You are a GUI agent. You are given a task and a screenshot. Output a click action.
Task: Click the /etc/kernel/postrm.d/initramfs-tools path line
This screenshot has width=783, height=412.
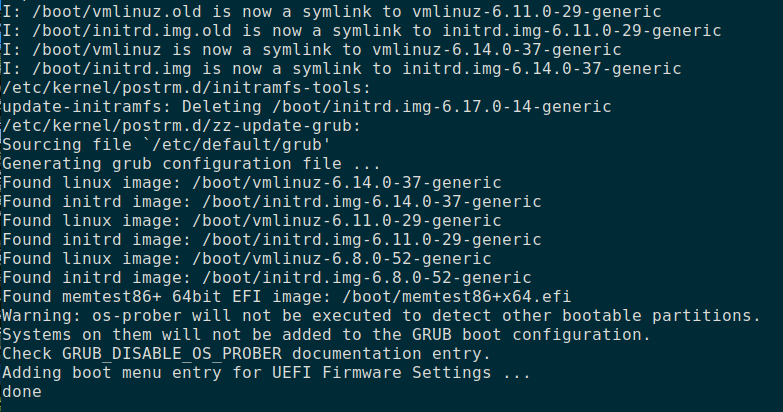tap(183, 87)
